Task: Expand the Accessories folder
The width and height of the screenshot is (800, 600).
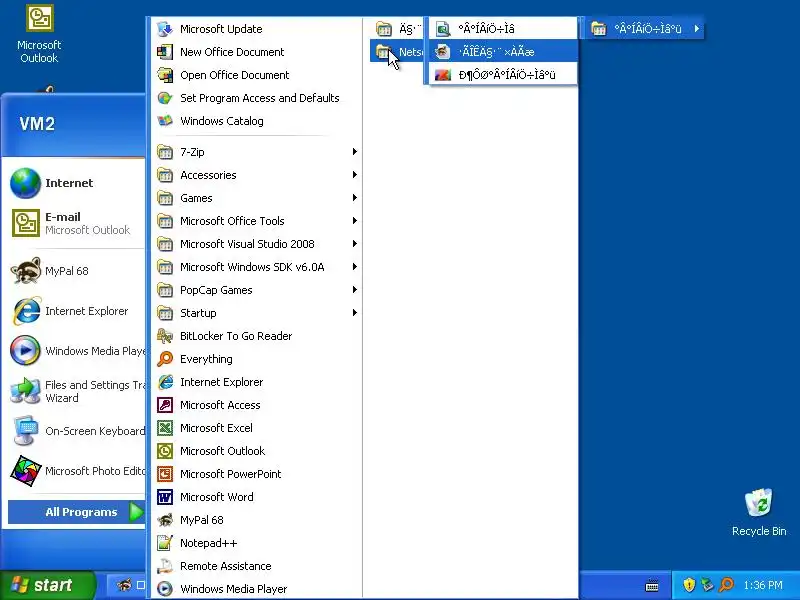Action: tap(257, 175)
